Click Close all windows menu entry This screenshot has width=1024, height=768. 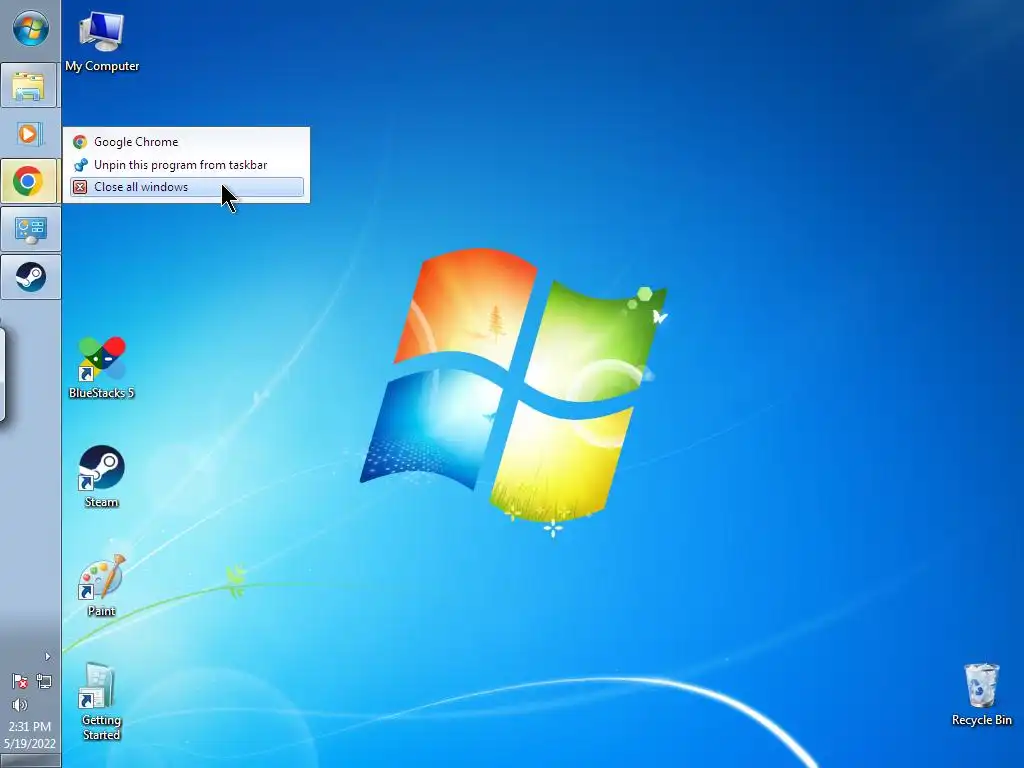187,187
